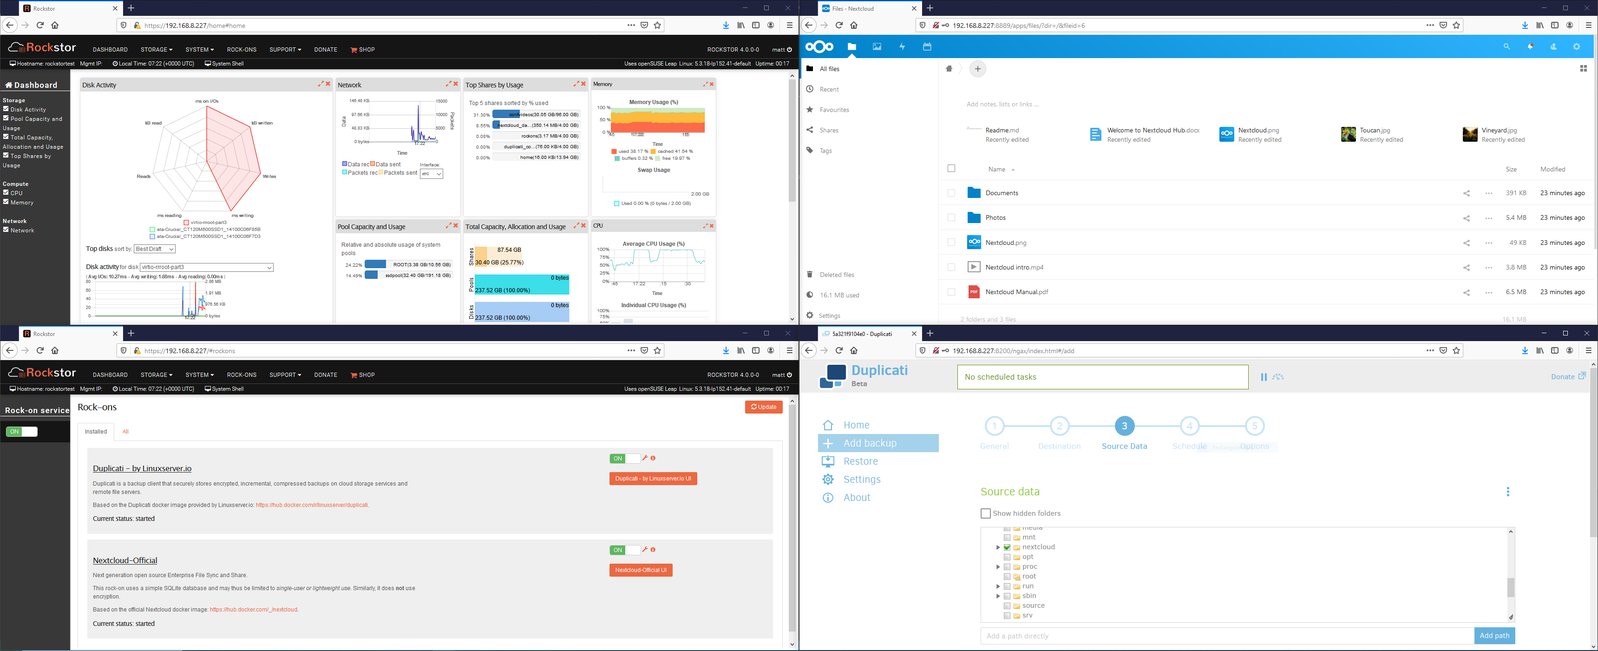Open the Nextcloud Calendar app icon

coord(927,46)
